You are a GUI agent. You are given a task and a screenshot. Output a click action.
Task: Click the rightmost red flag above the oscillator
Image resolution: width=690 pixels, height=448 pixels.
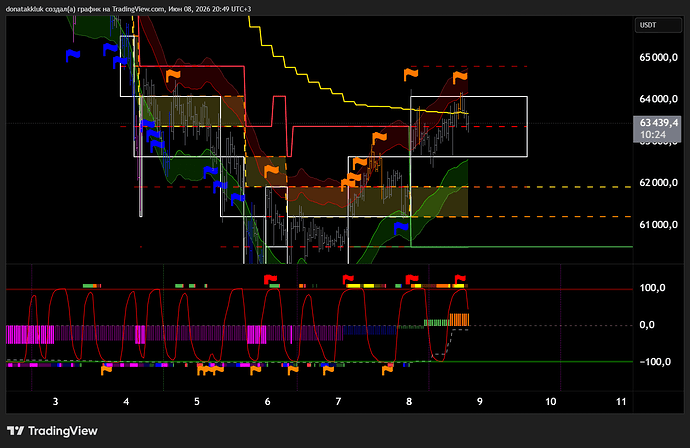(460, 279)
